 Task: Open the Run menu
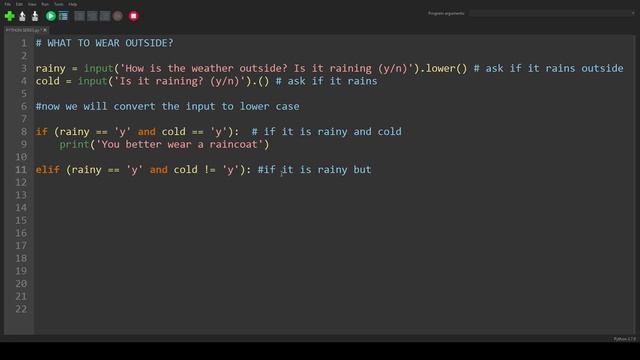point(45,4)
